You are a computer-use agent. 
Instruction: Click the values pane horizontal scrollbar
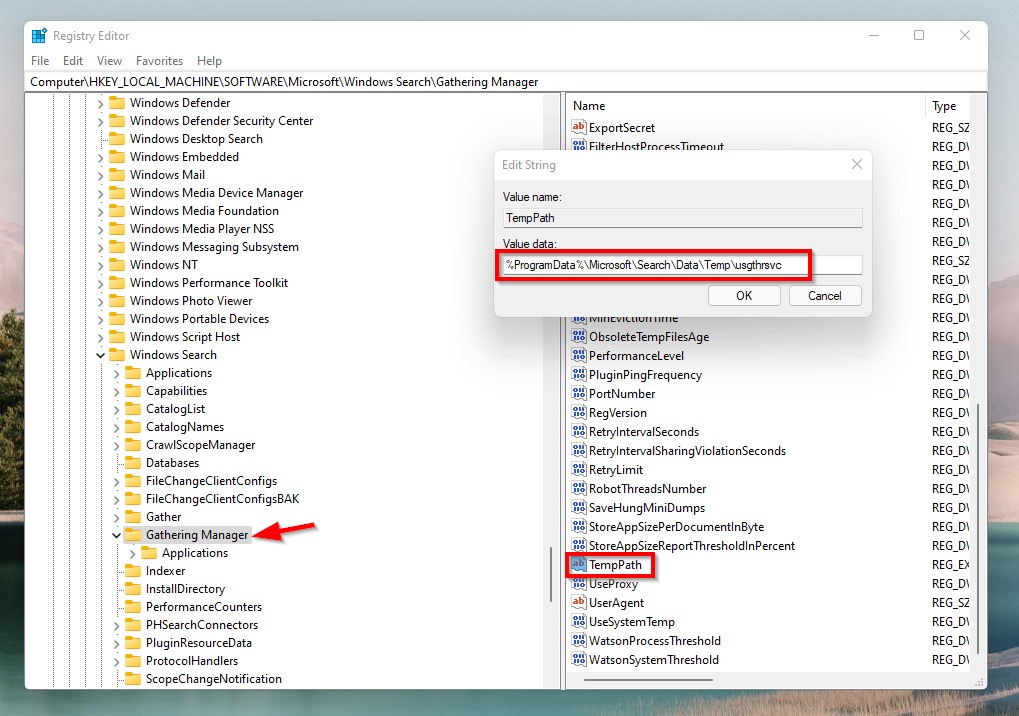648,680
